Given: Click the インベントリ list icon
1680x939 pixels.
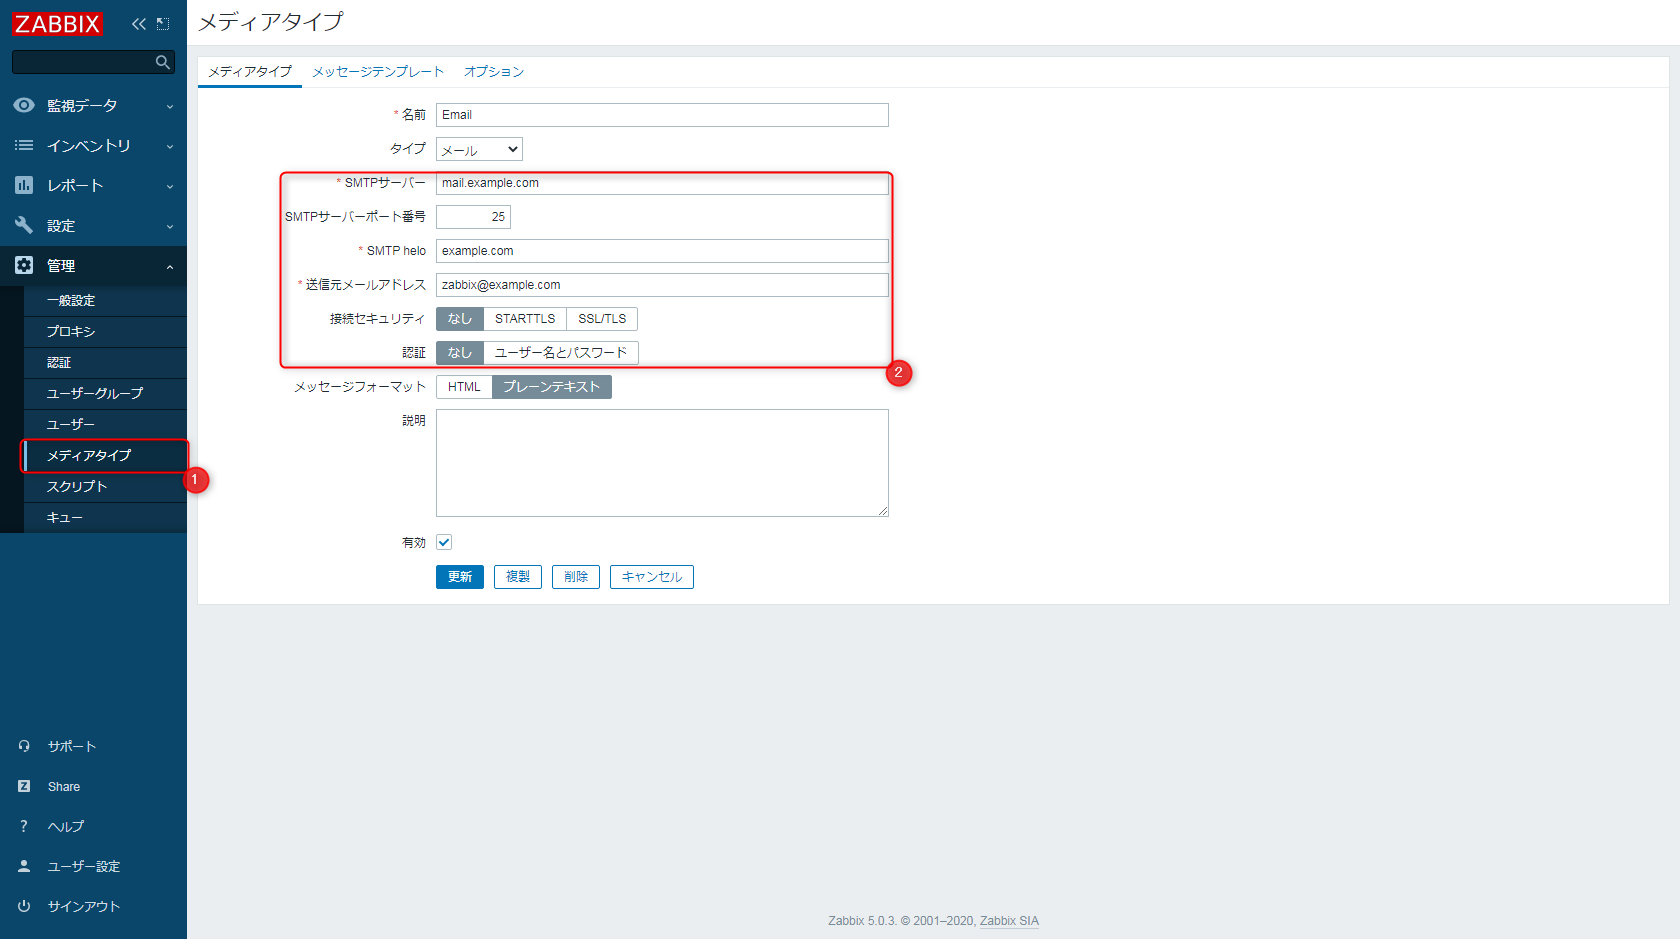Looking at the screenshot, I should point(24,145).
